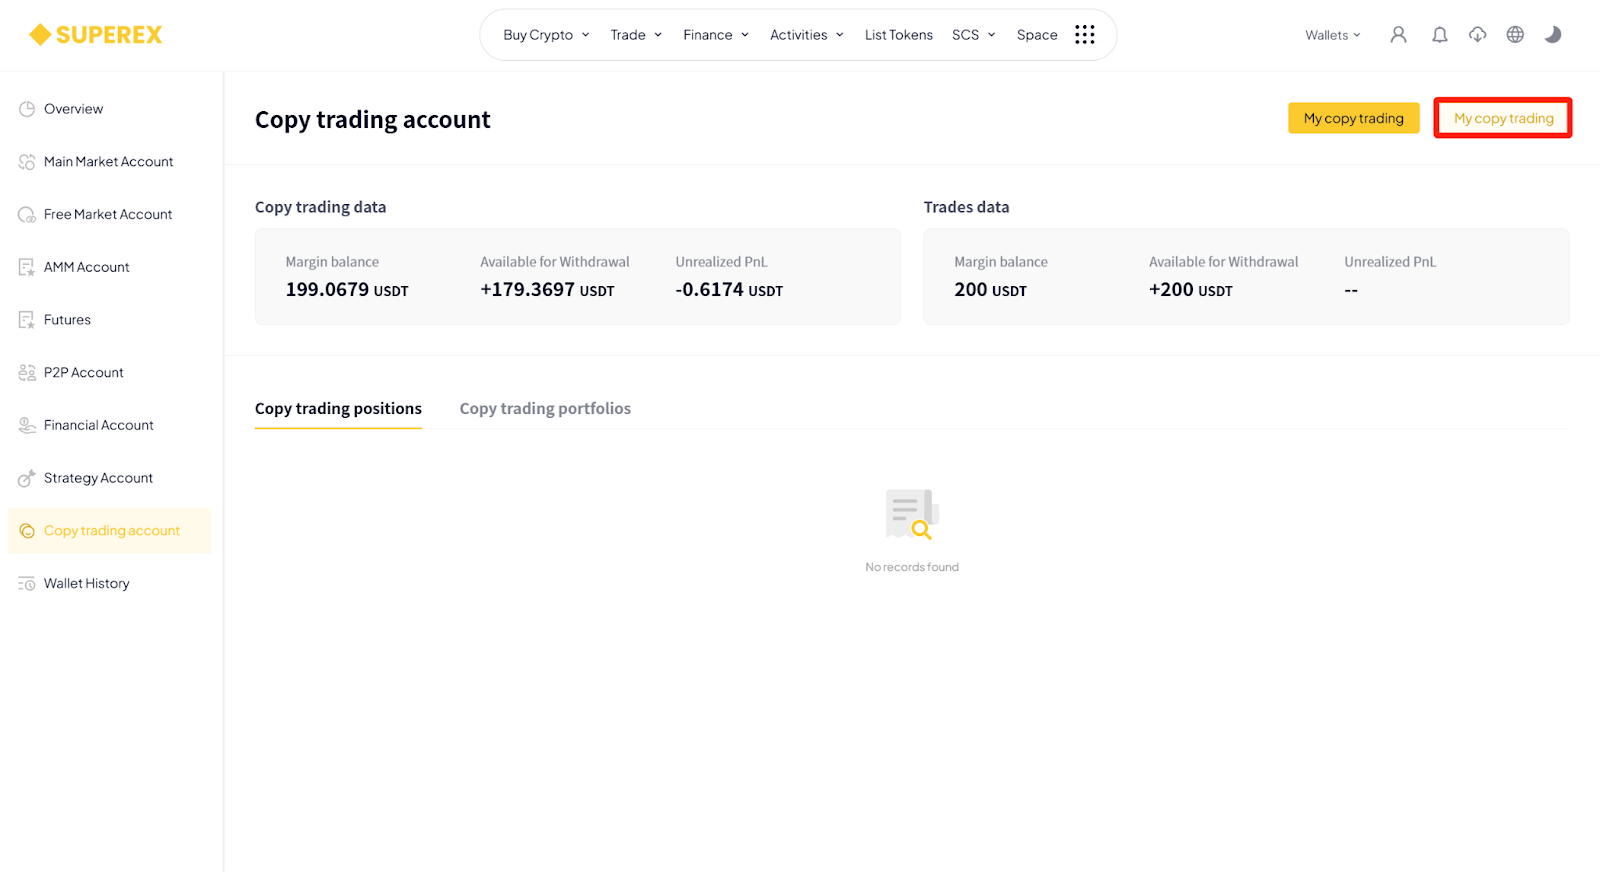Select the 199.0679 USDT margin balance value

[x=347, y=290]
